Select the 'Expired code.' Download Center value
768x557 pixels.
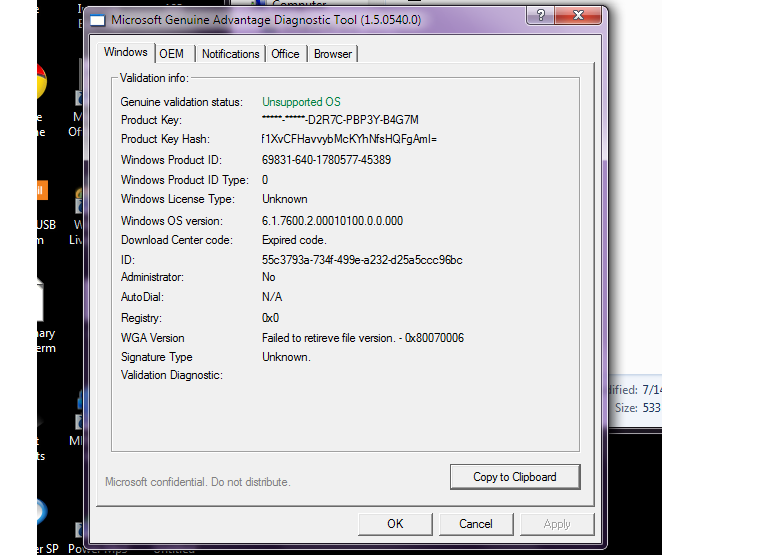coord(294,240)
